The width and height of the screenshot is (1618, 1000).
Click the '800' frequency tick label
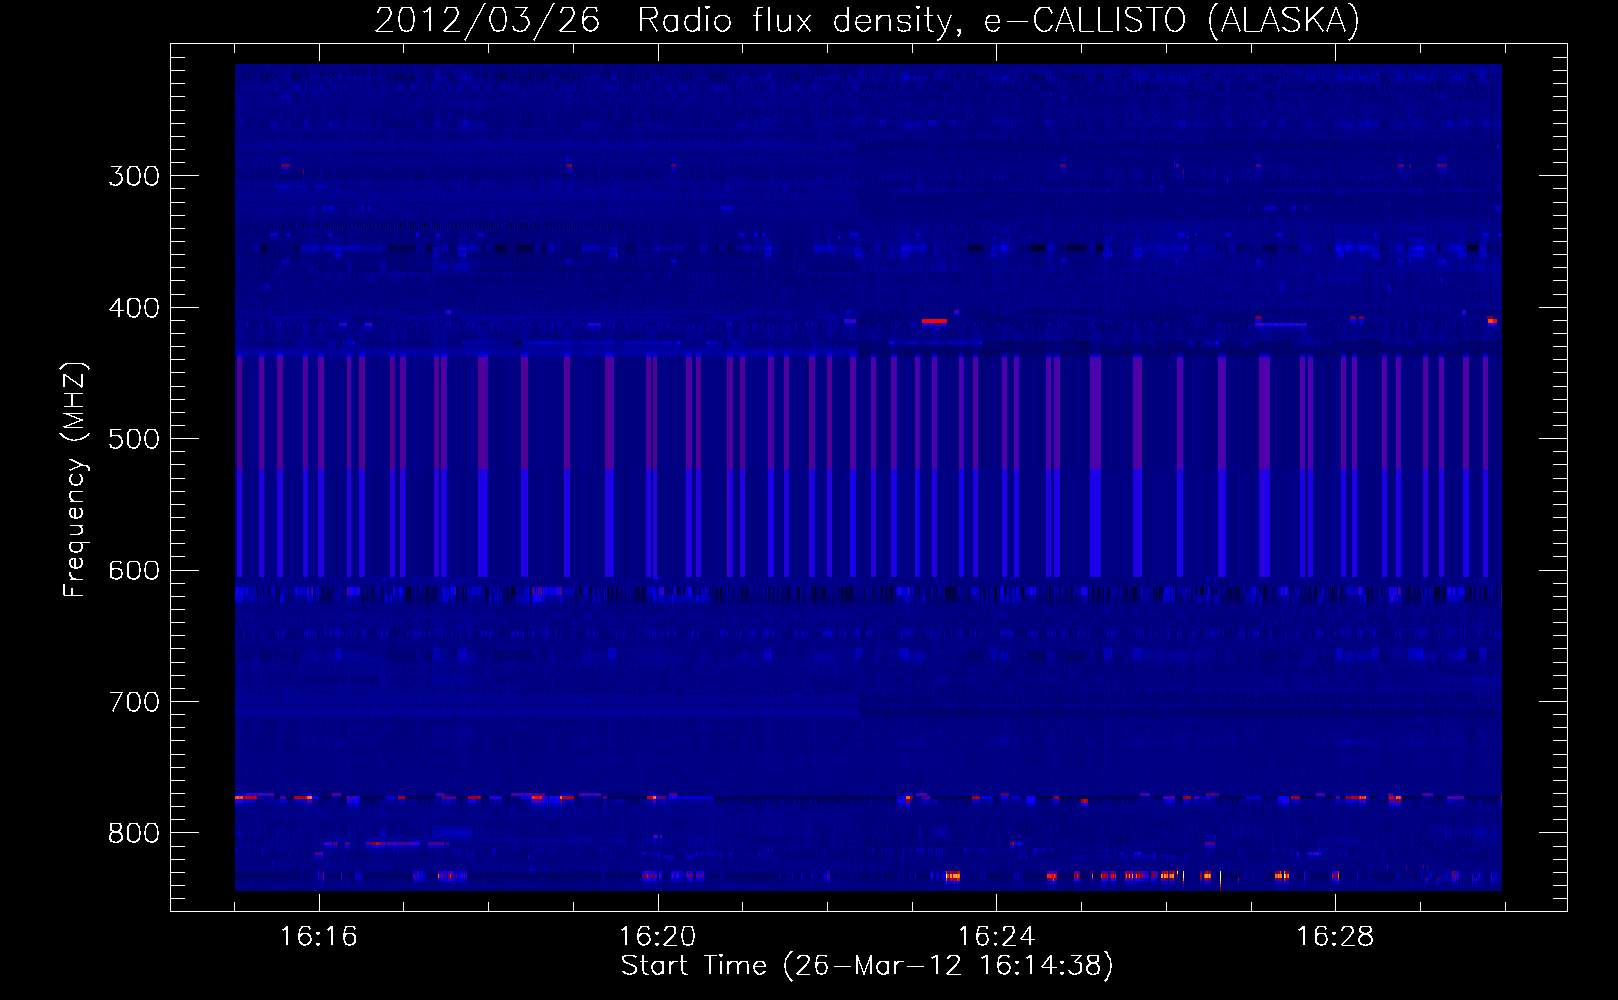134,834
